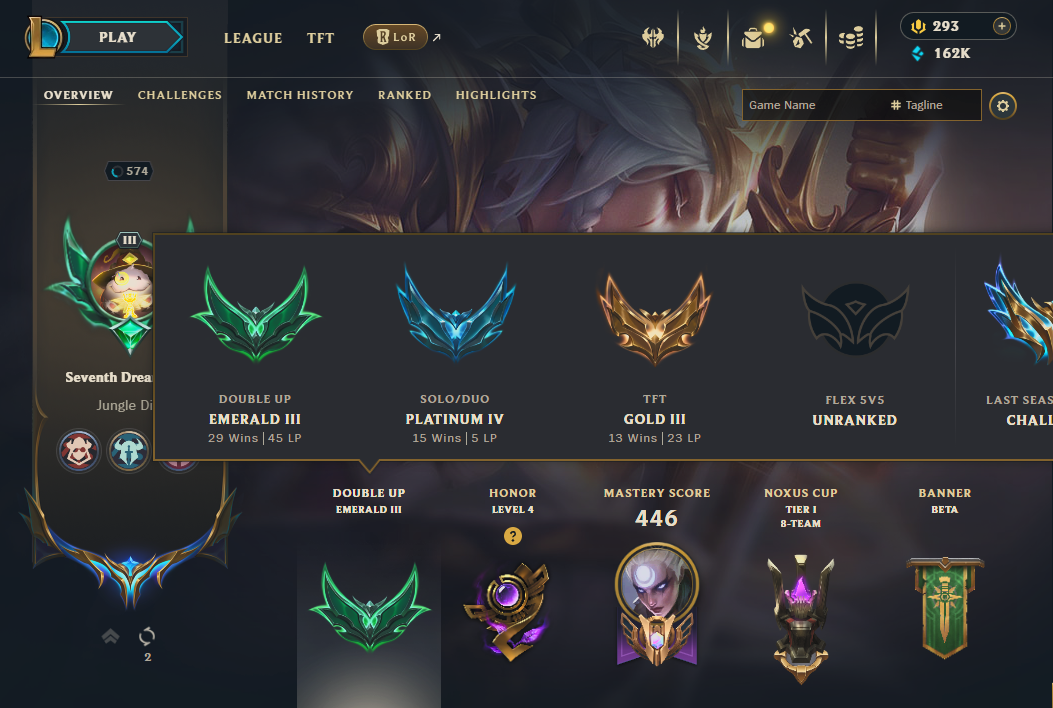Switch to the Challenges tab
This screenshot has width=1053, height=708.
click(180, 95)
